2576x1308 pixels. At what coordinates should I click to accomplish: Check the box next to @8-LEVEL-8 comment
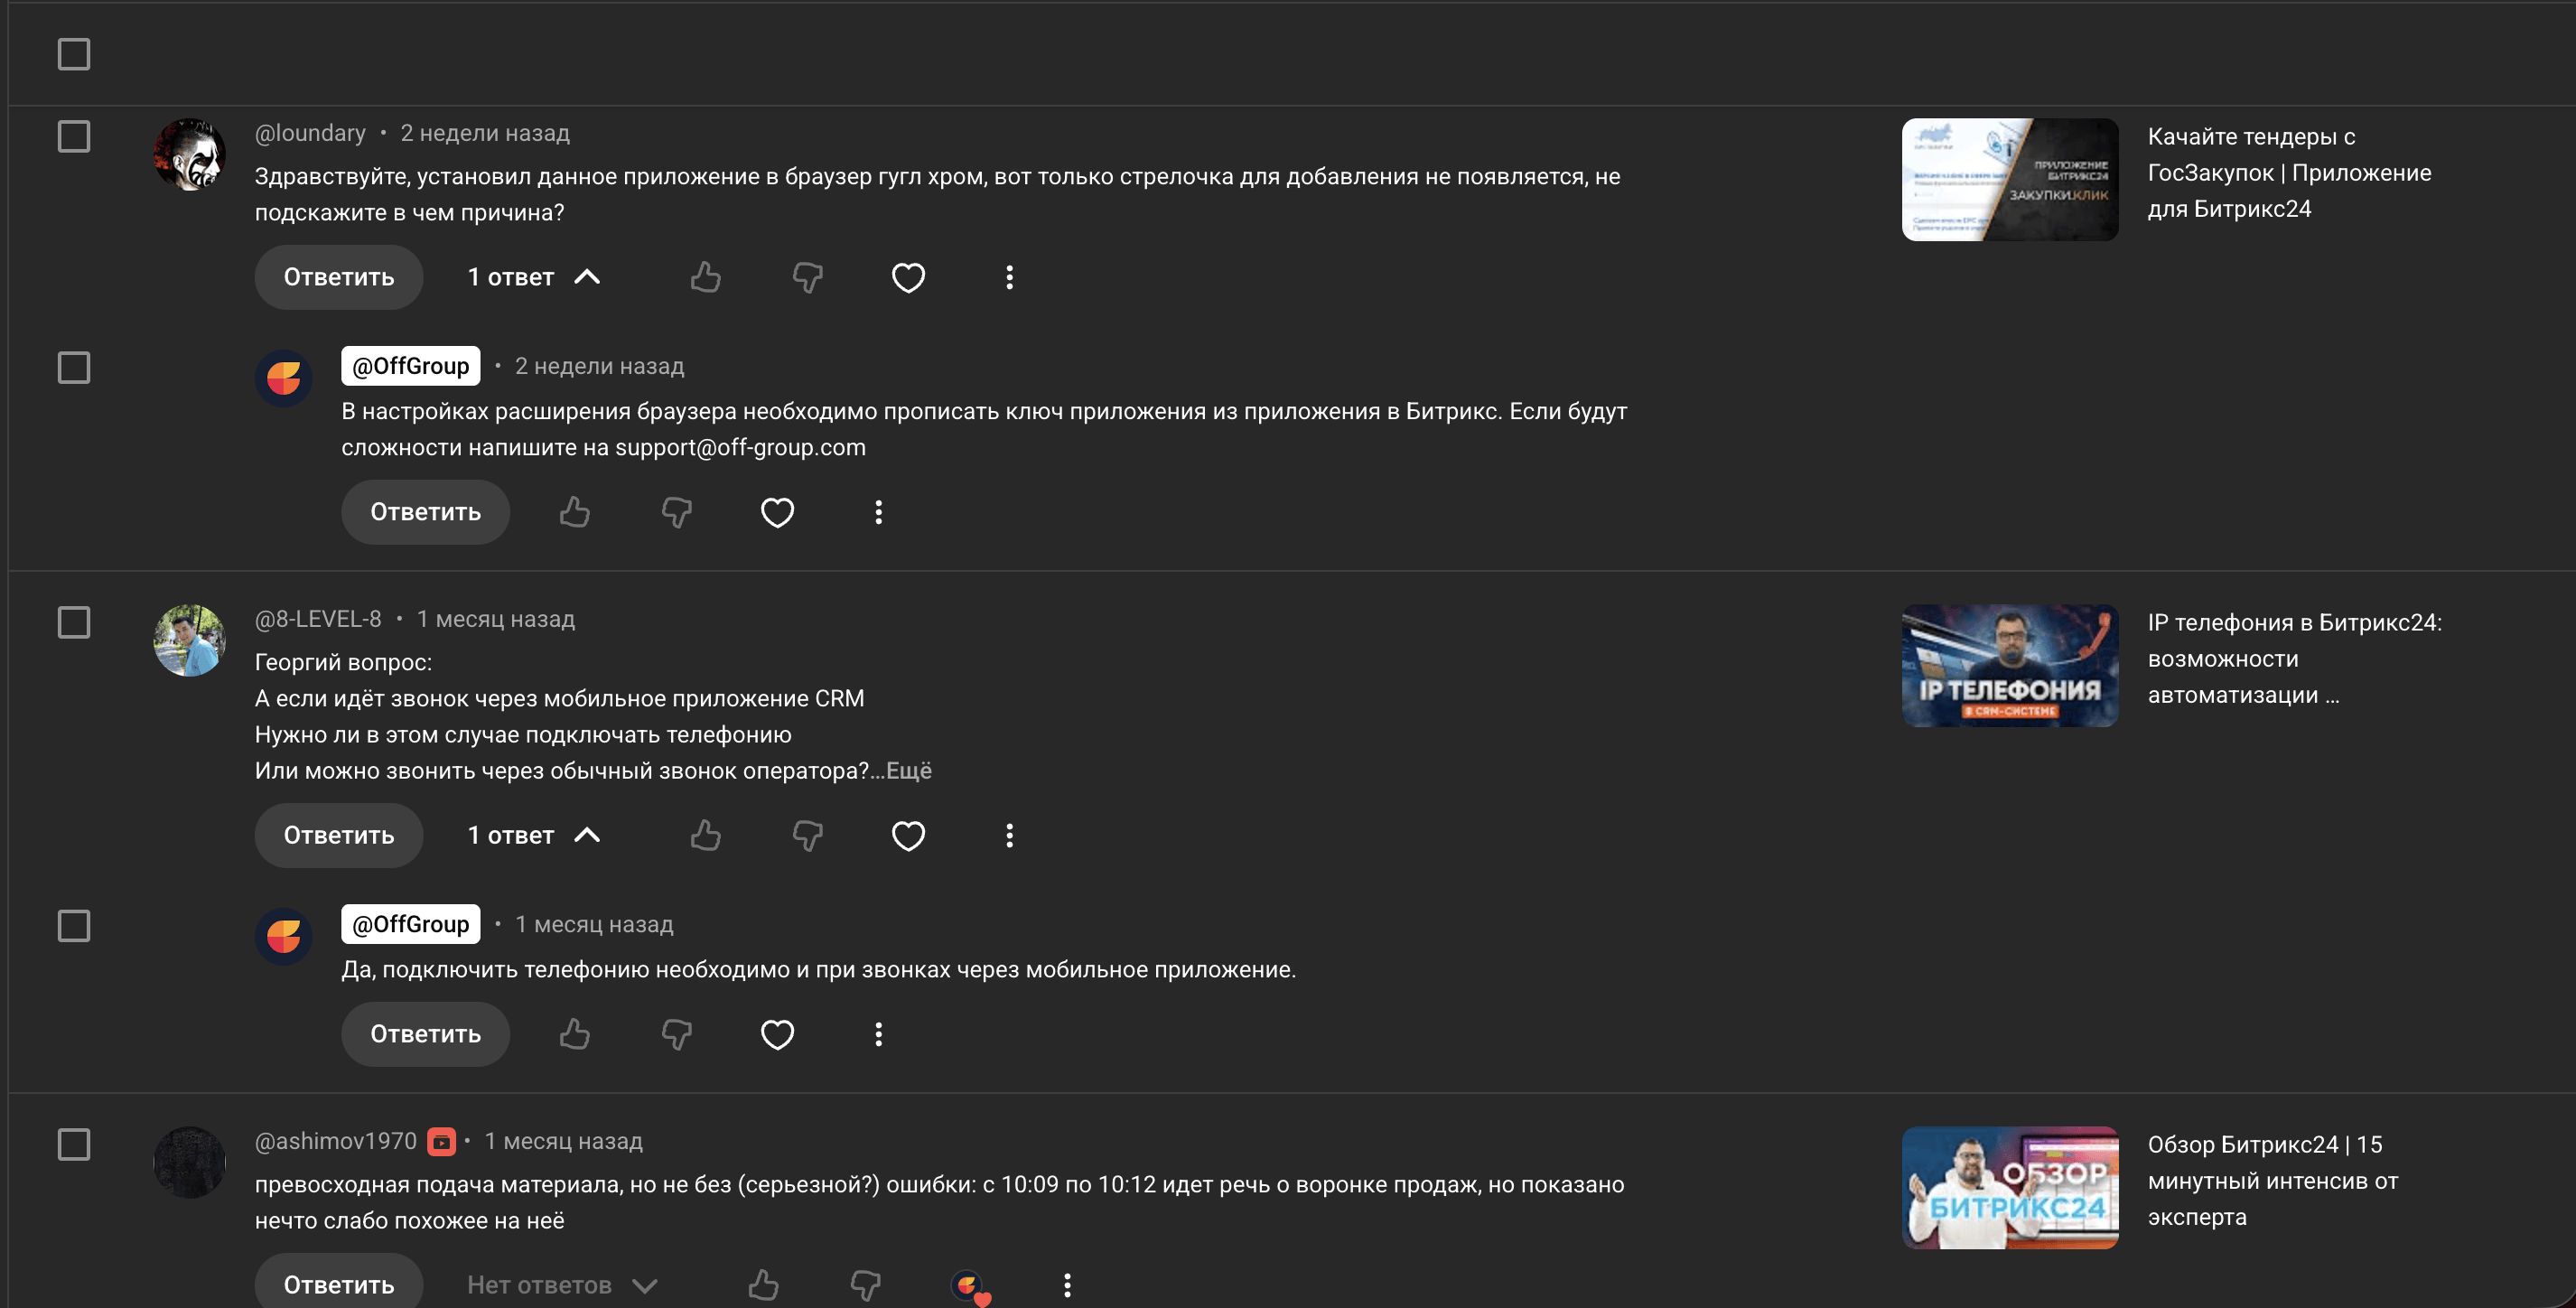click(74, 622)
